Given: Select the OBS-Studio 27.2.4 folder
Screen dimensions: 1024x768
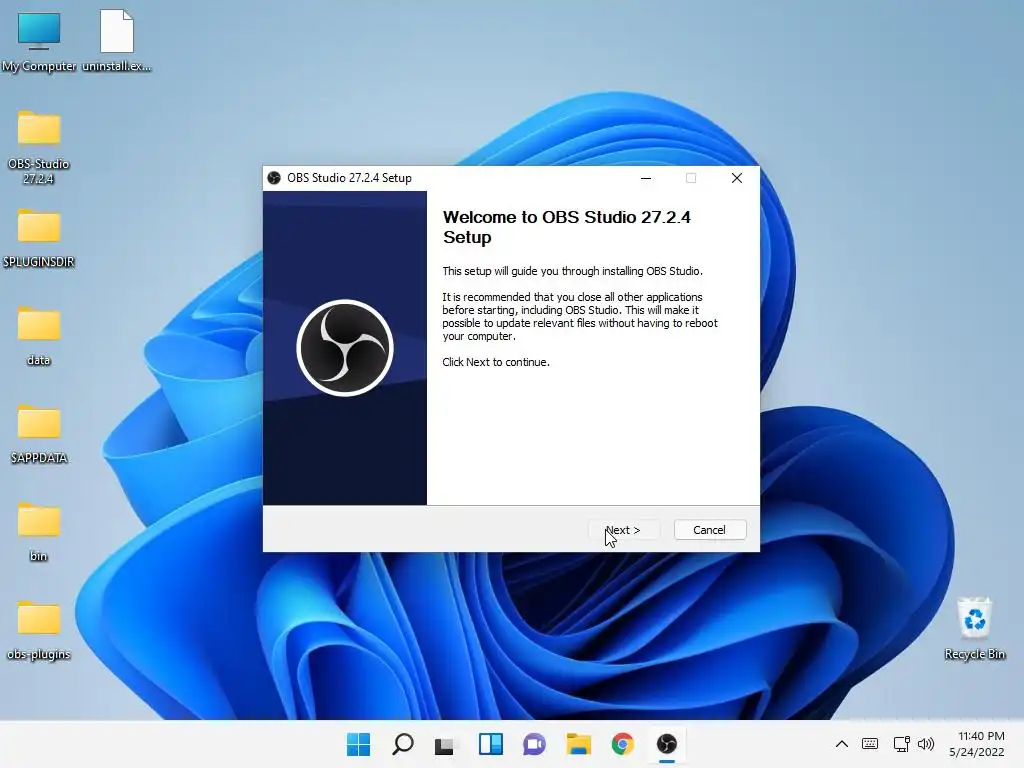Looking at the screenshot, I should pyautogui.click(x=39, y=147).
